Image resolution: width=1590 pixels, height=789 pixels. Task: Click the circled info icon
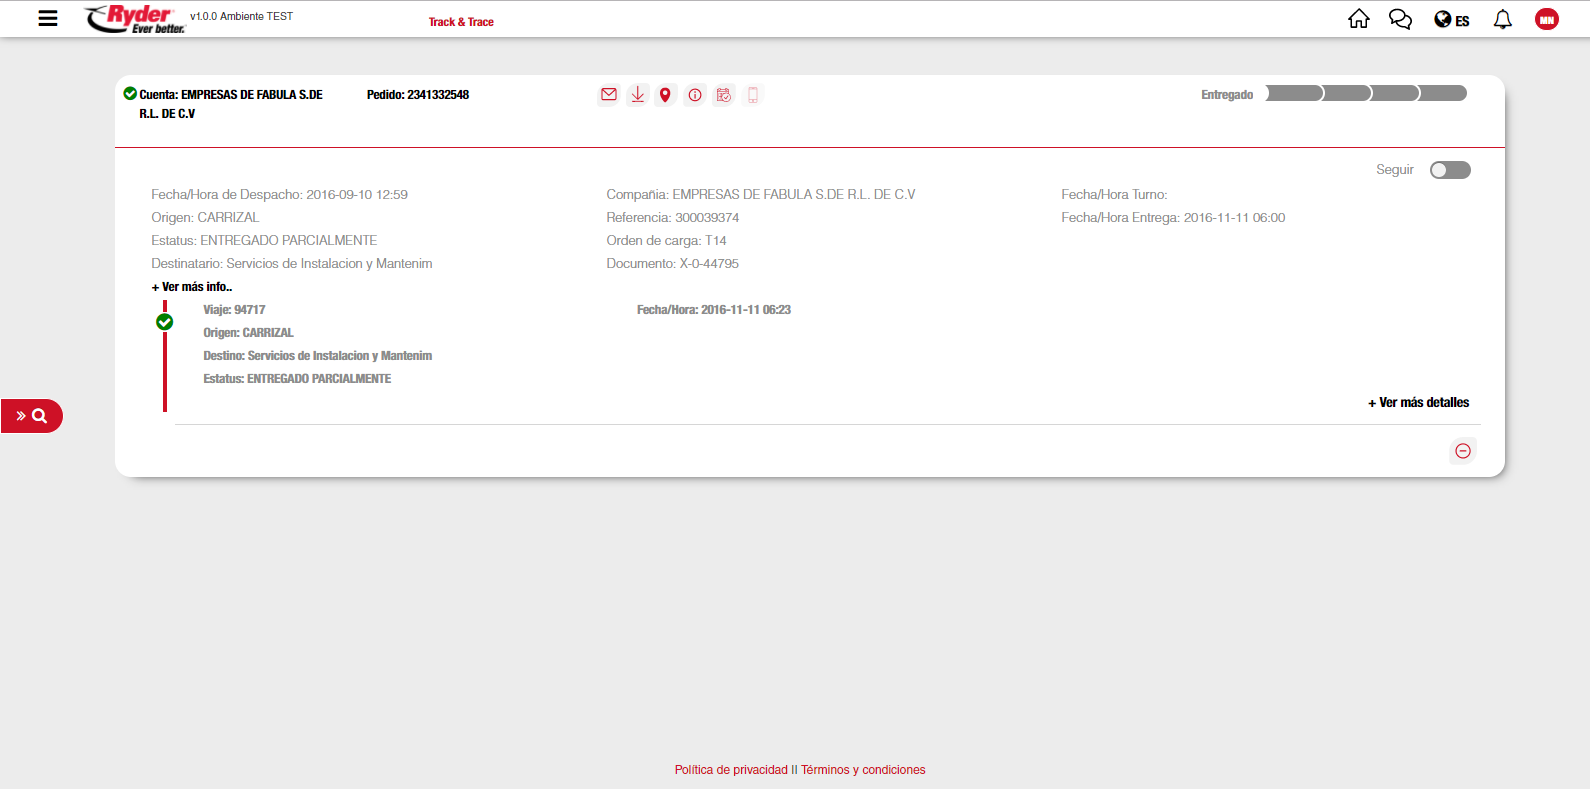pyautogui.click(x=695, y=95)
